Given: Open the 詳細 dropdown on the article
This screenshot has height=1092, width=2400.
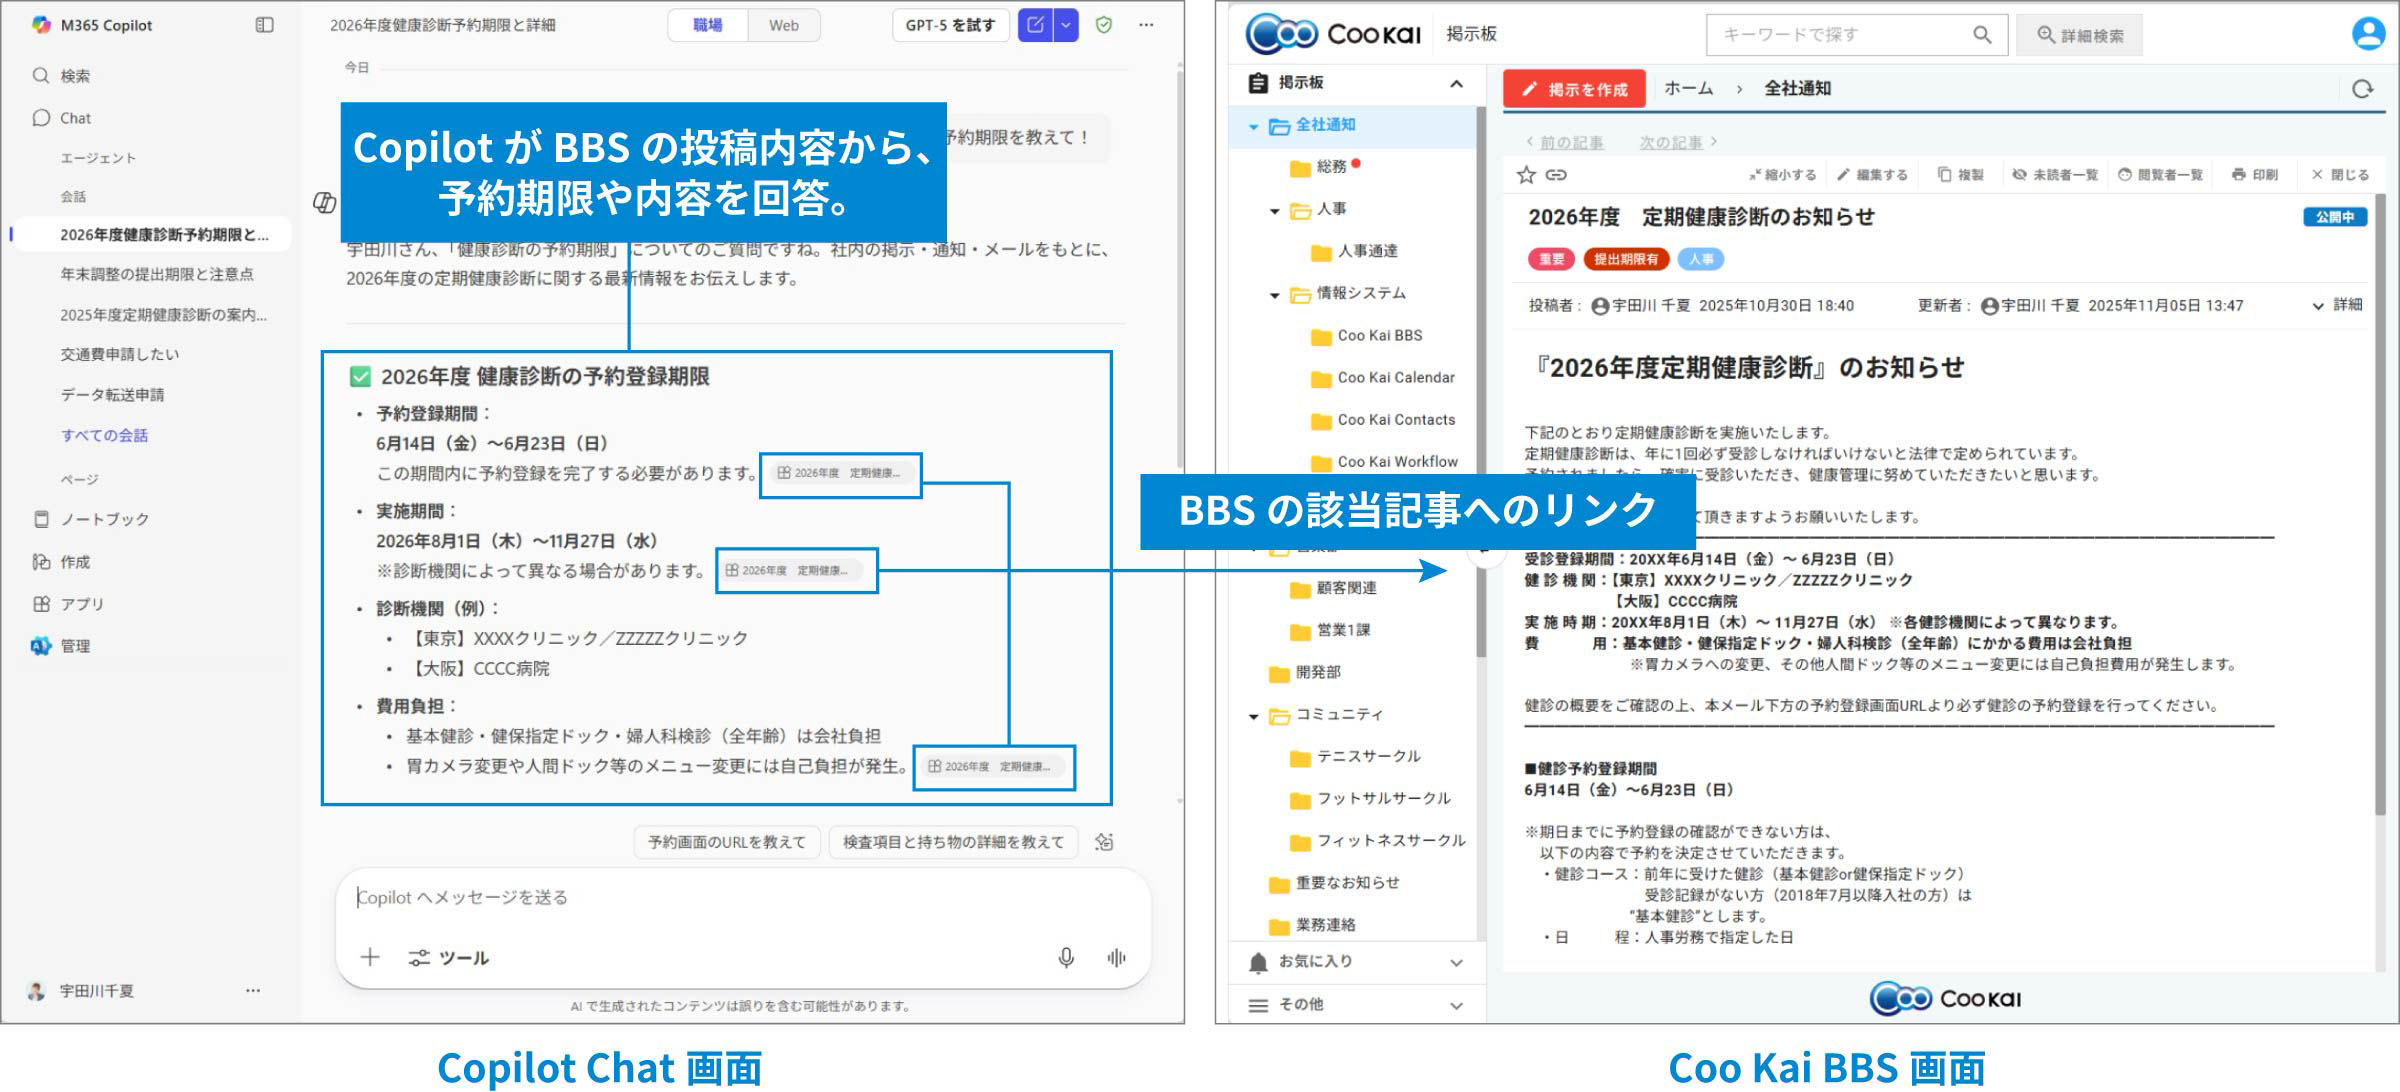Looking at the screenshot, I should (x=2340, y=306).
